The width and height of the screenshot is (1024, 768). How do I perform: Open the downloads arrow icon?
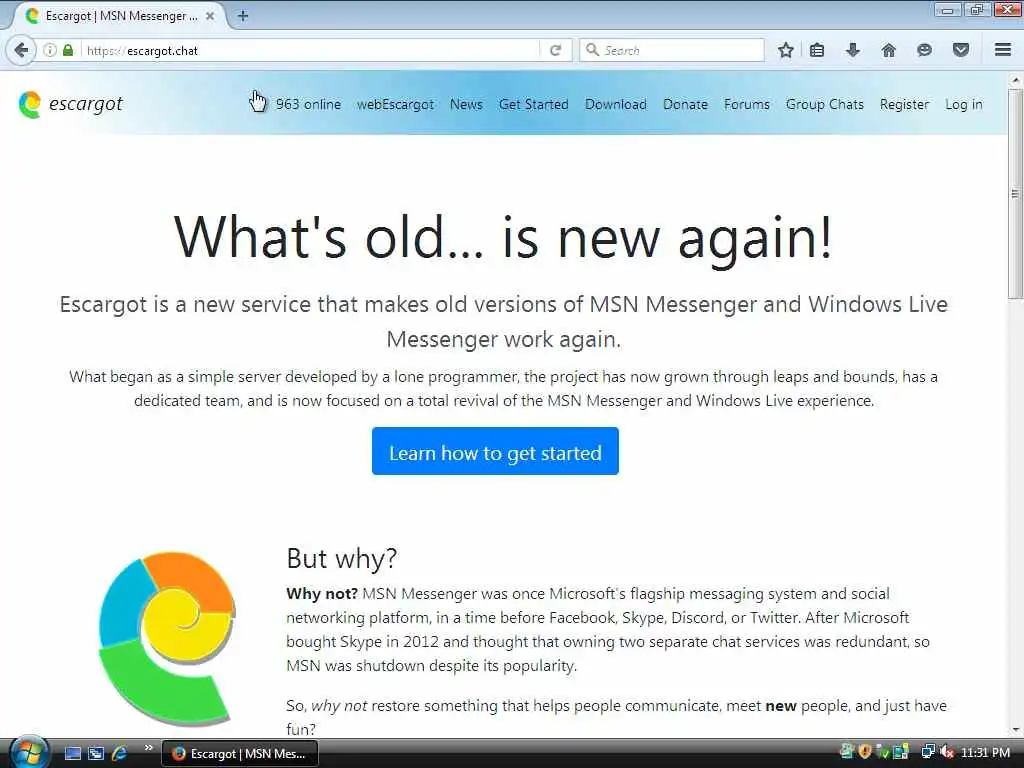coord(853,50)
